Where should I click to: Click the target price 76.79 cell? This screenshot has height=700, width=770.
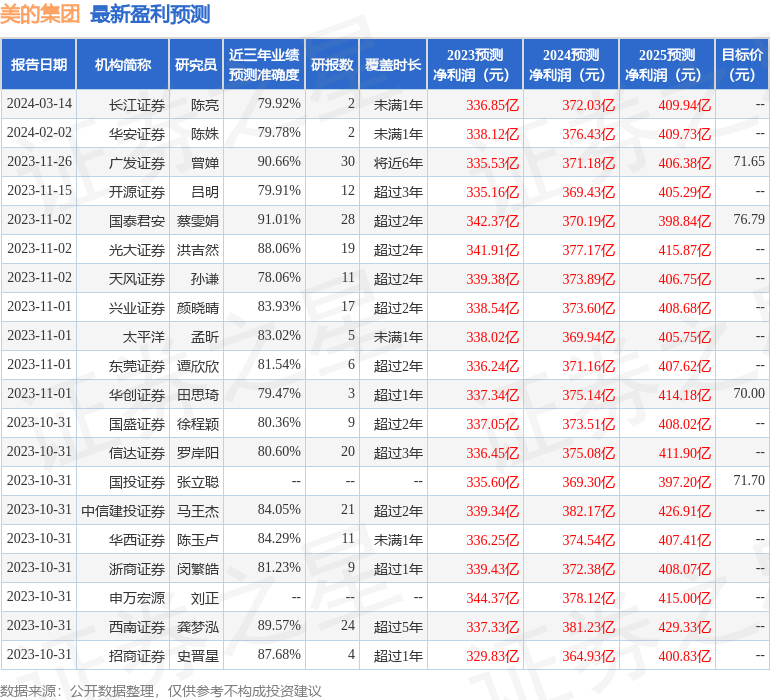click(748, 219)
